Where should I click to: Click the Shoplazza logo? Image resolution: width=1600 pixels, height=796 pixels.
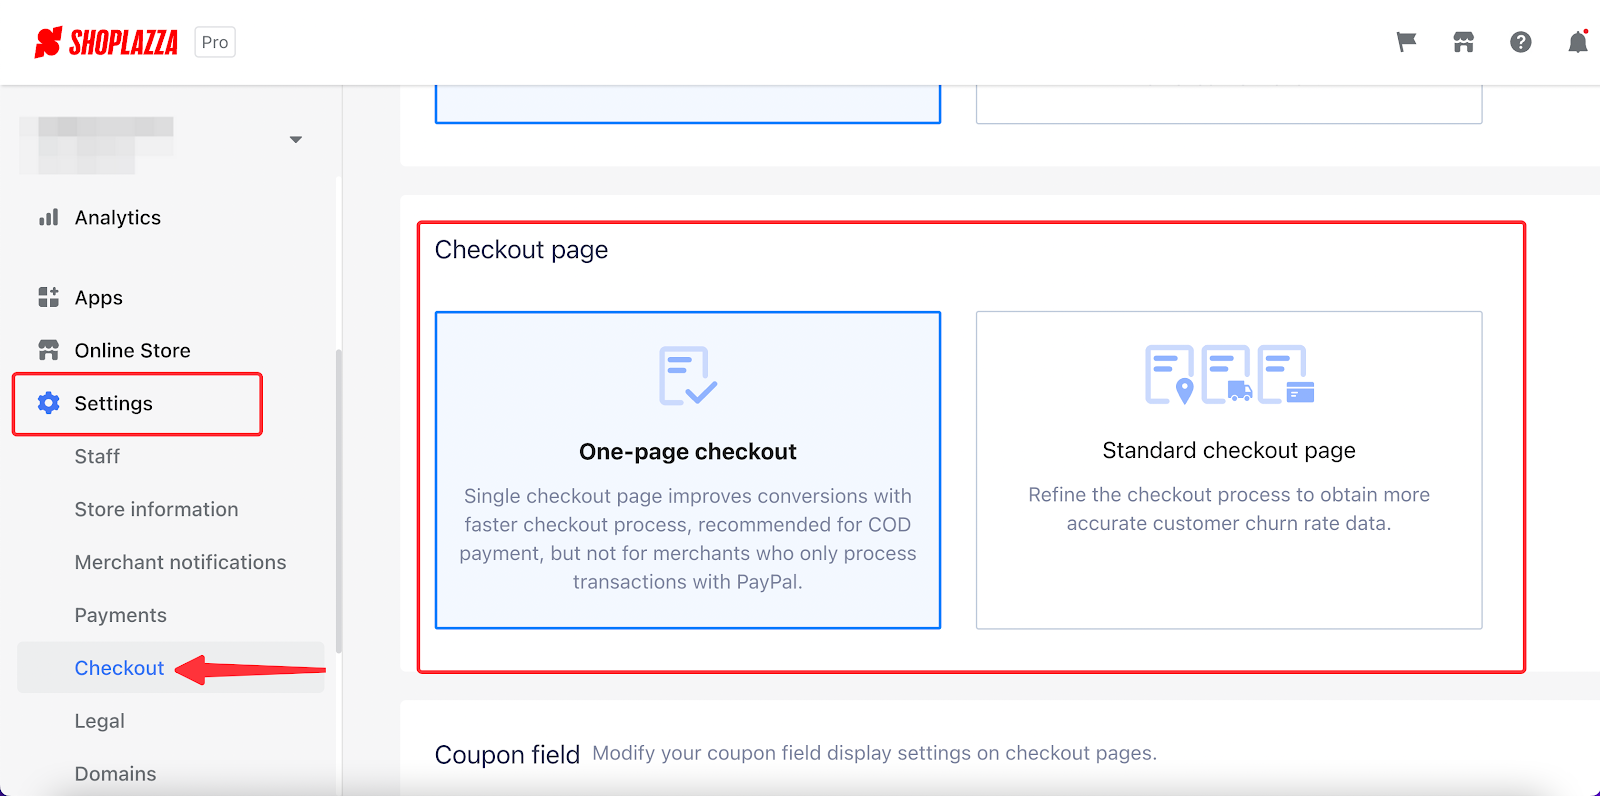106,42
